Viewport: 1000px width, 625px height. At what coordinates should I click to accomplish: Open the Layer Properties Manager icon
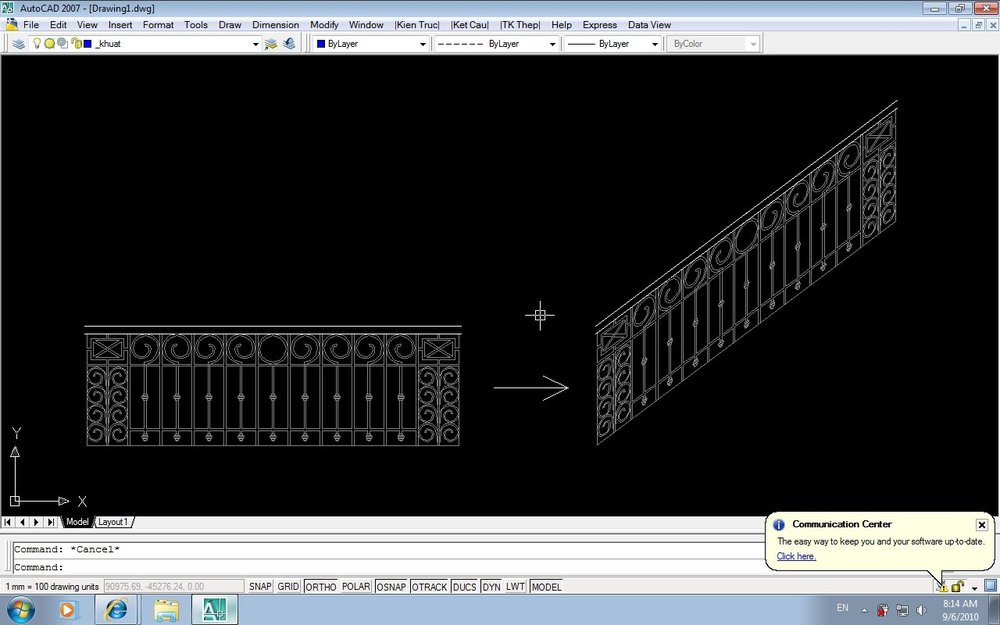pyautogui.click(x=18, y=44)
